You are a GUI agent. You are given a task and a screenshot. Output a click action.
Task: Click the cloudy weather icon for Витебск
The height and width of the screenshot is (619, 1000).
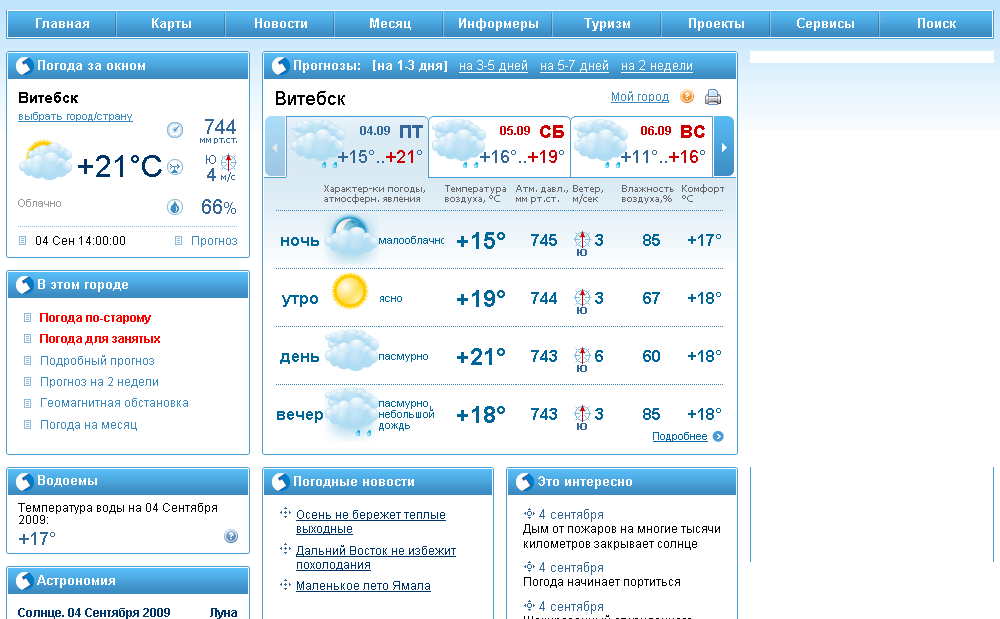pos(47,158)
